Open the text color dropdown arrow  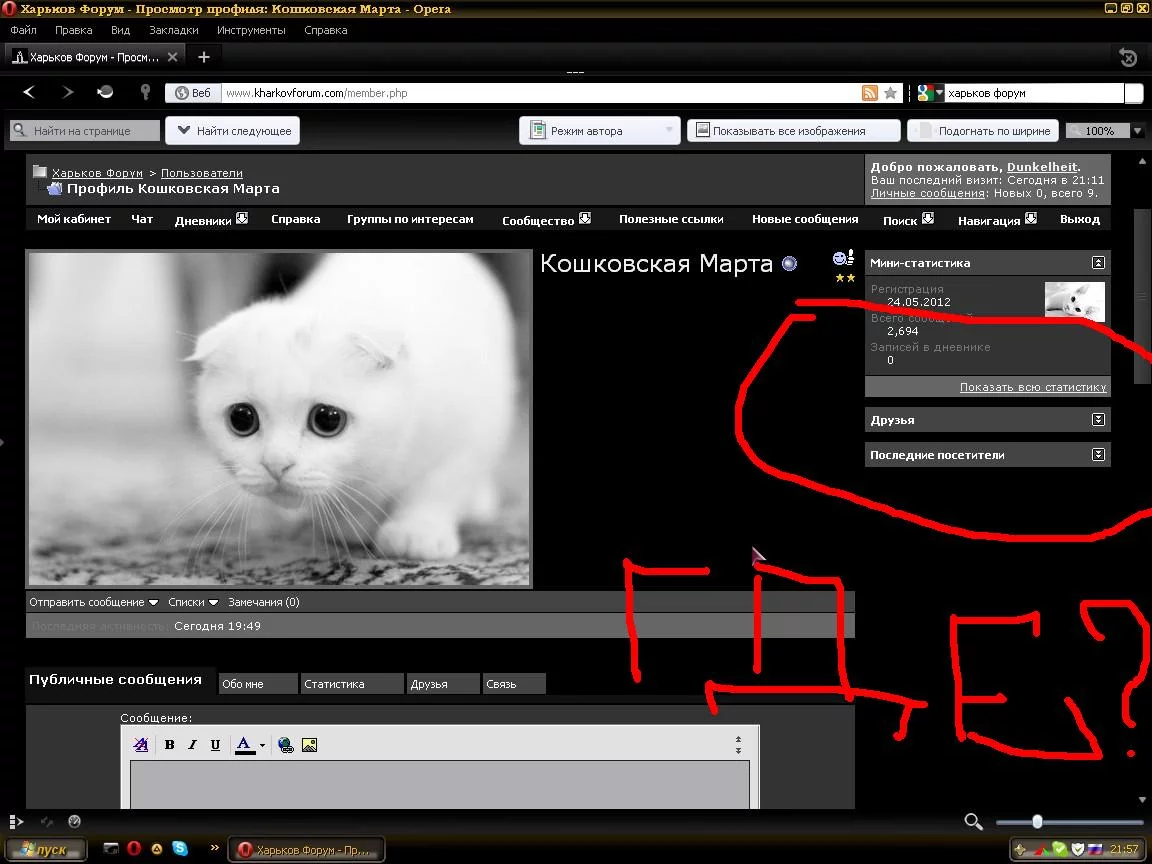262,746
